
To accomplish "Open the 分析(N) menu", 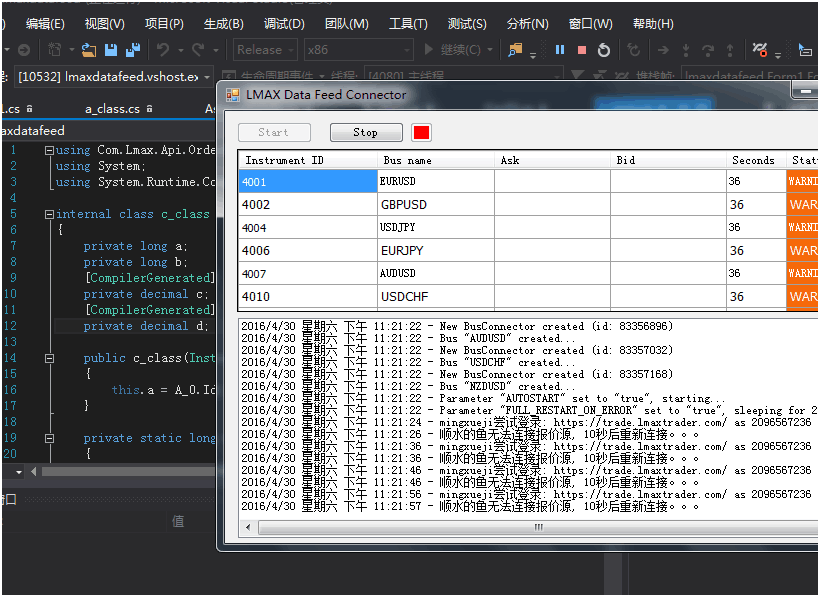I will click(x=528, y=24).
